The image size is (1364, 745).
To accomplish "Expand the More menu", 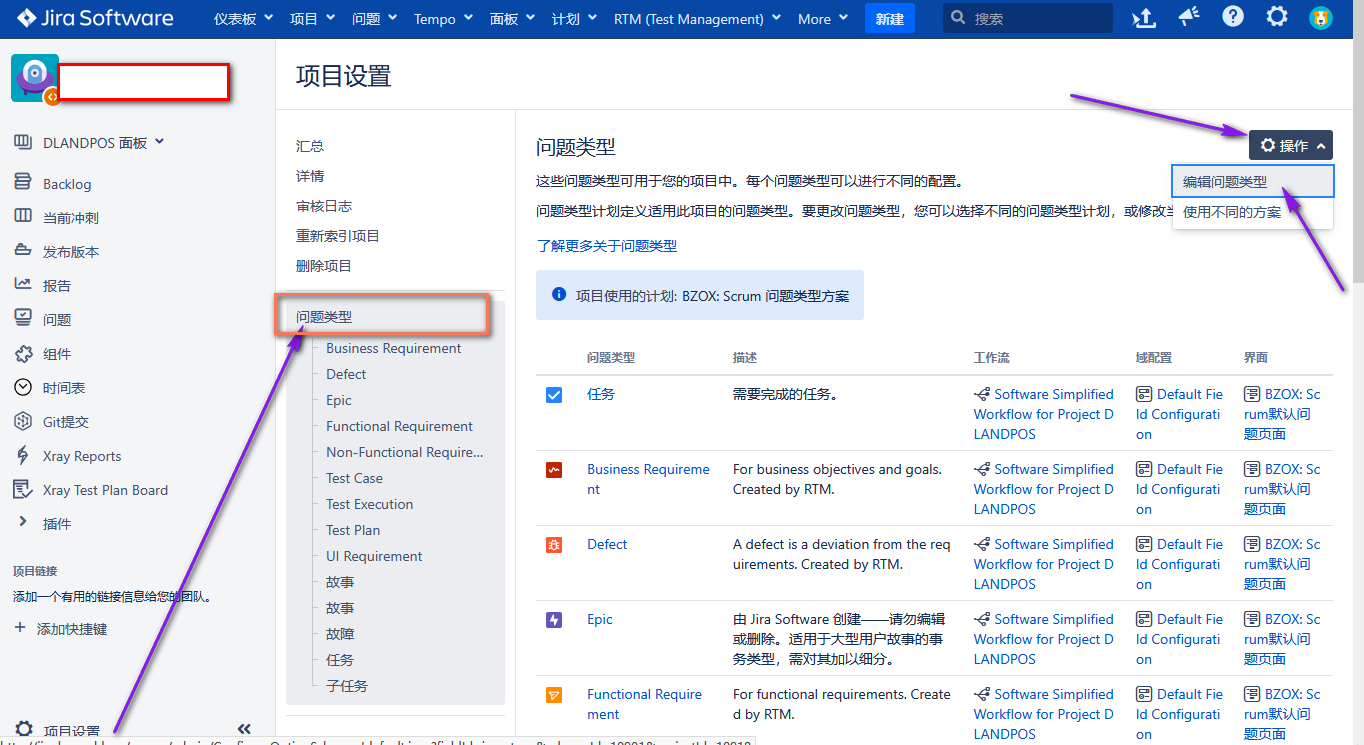I will (823, 18).
